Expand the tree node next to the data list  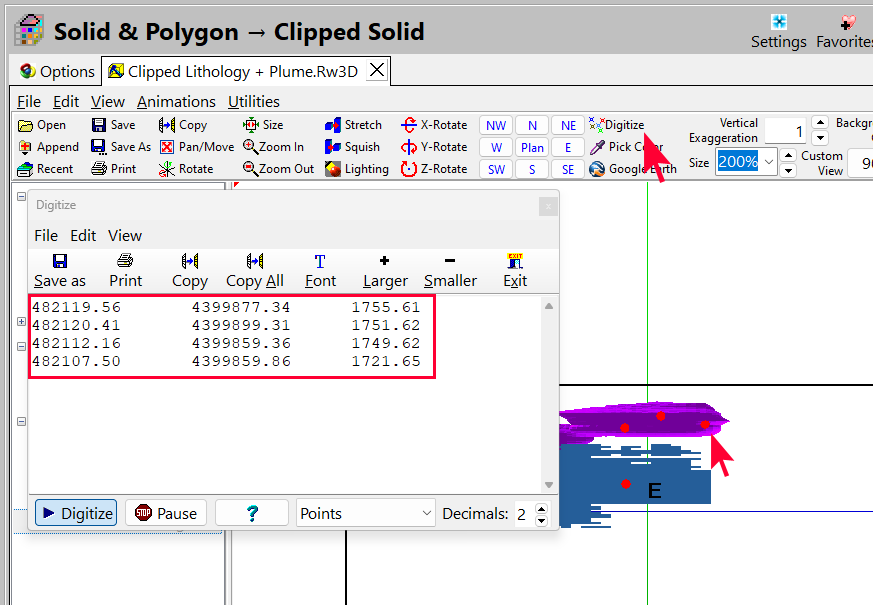[x=22, y=322]
